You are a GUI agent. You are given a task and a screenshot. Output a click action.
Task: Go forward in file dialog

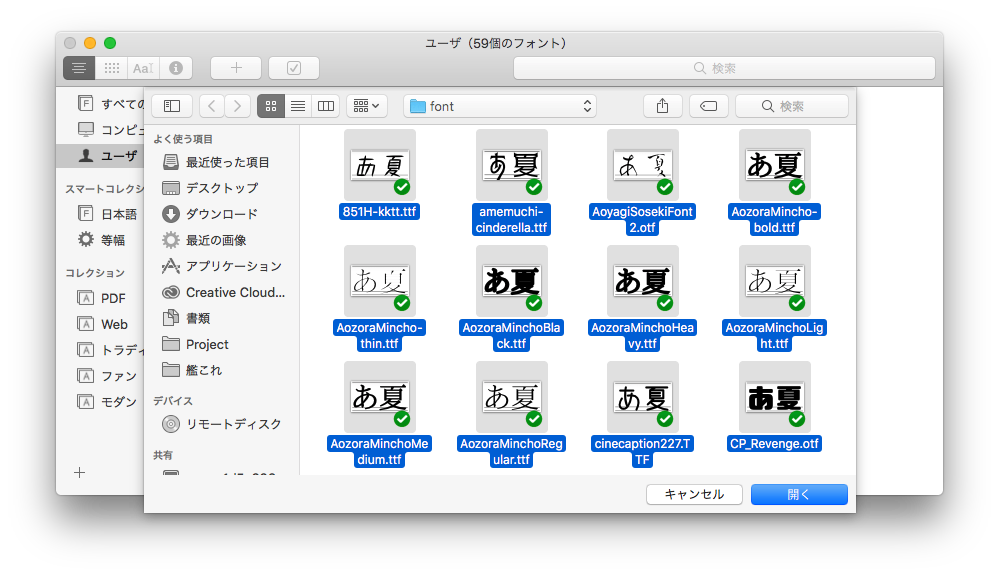tap(237, 106)
